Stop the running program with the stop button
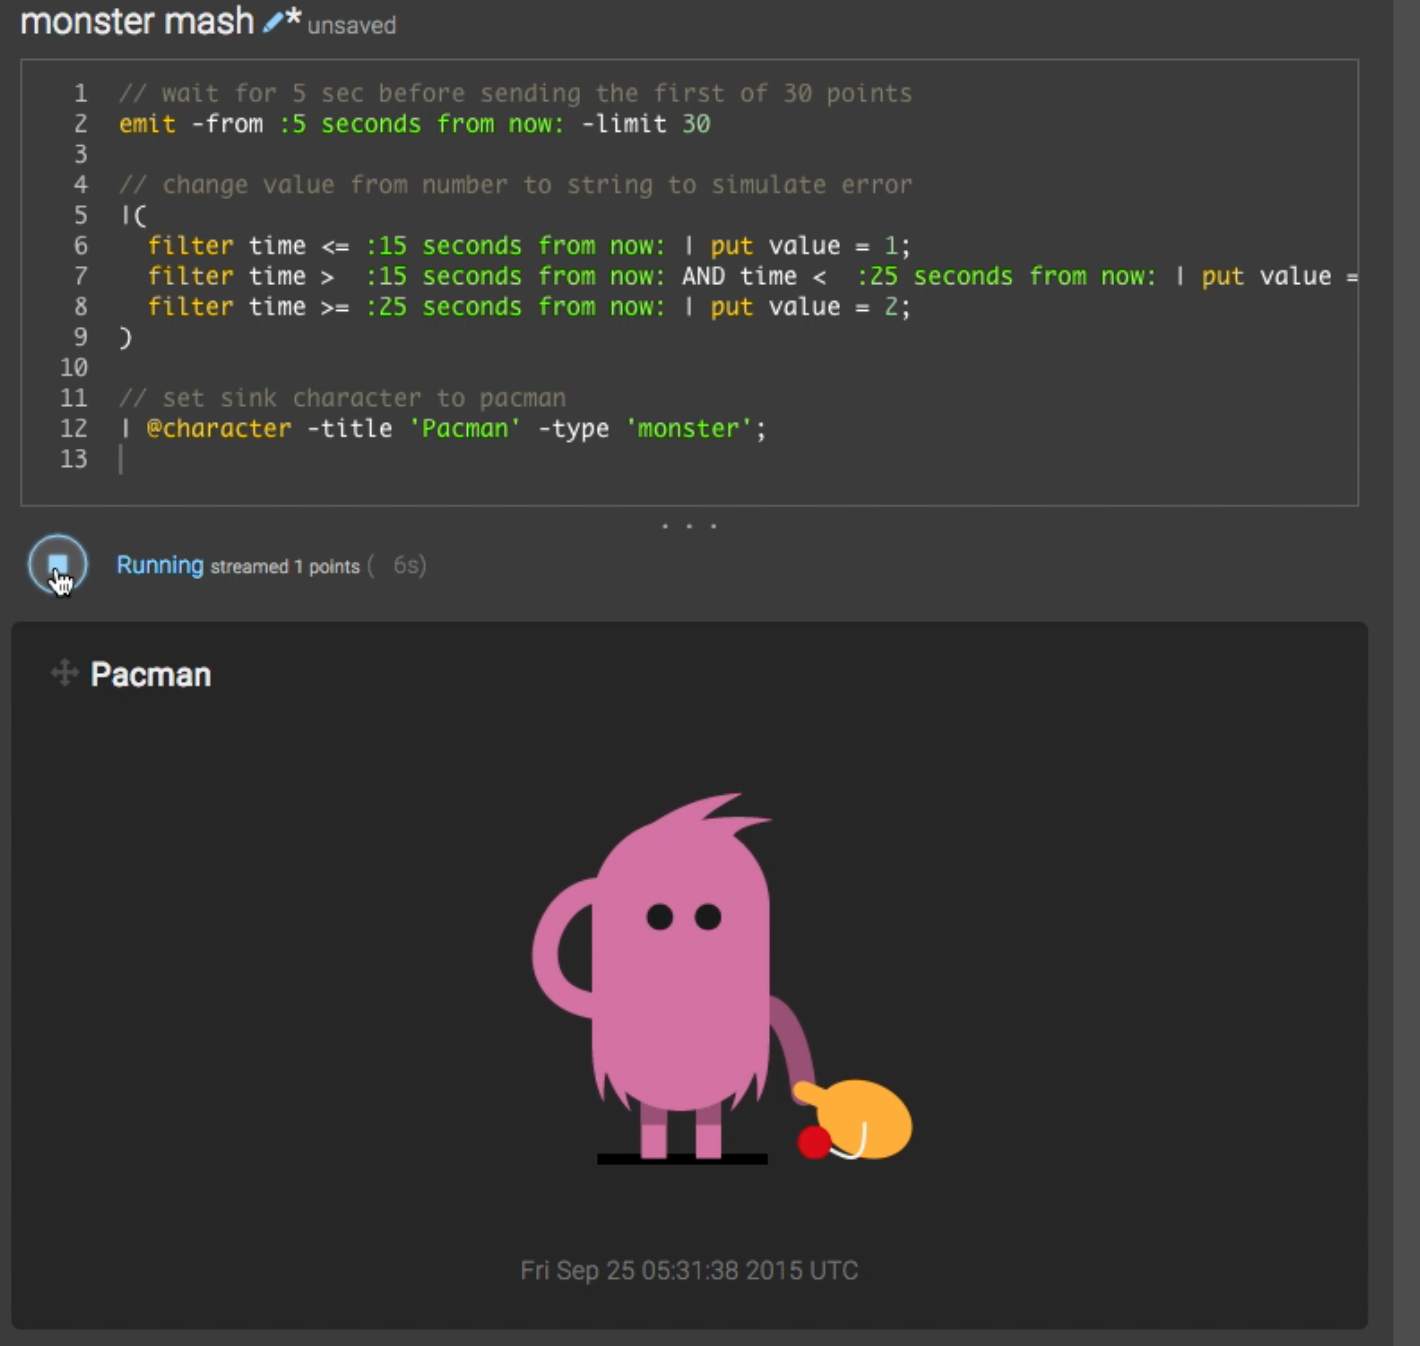Image resolution: width=1420 pixels, height=1346 pixels. click(x=58, y=565)
